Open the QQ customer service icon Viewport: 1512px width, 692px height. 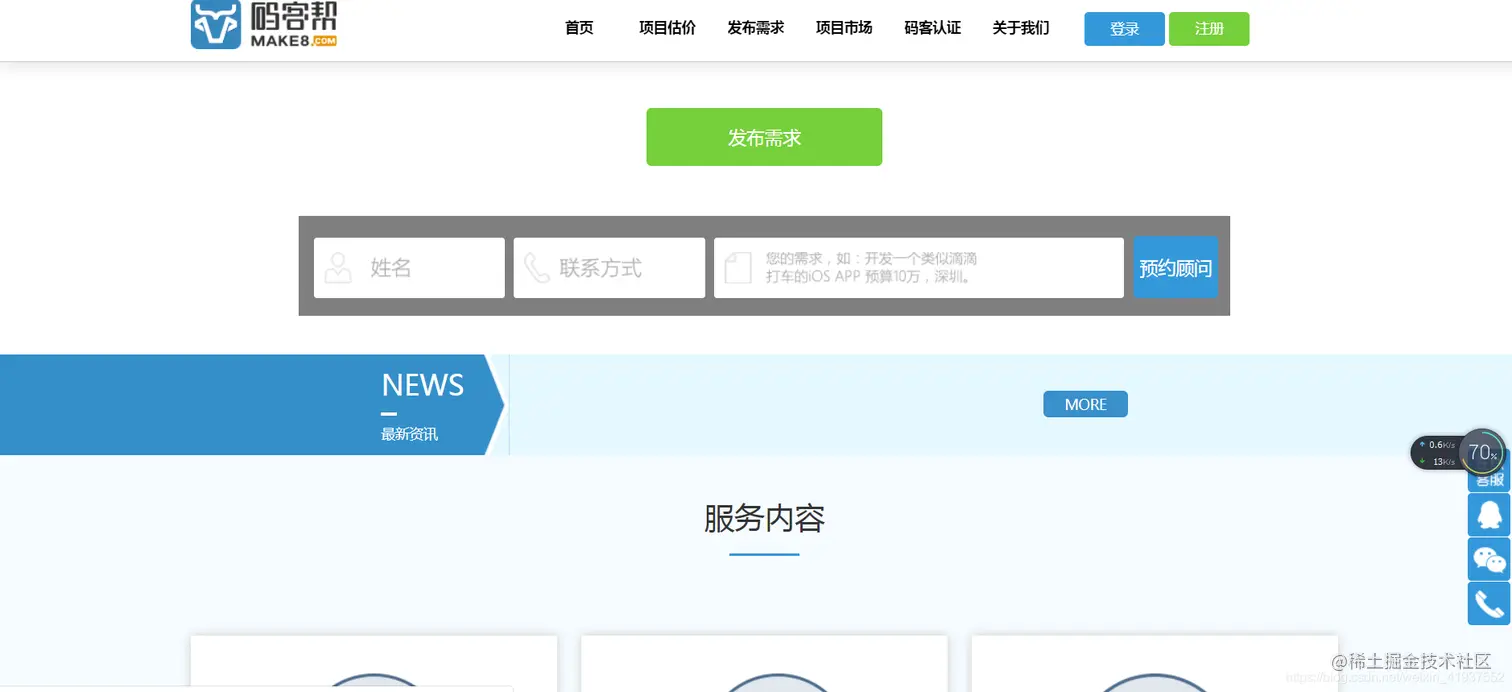point(1489,515)
